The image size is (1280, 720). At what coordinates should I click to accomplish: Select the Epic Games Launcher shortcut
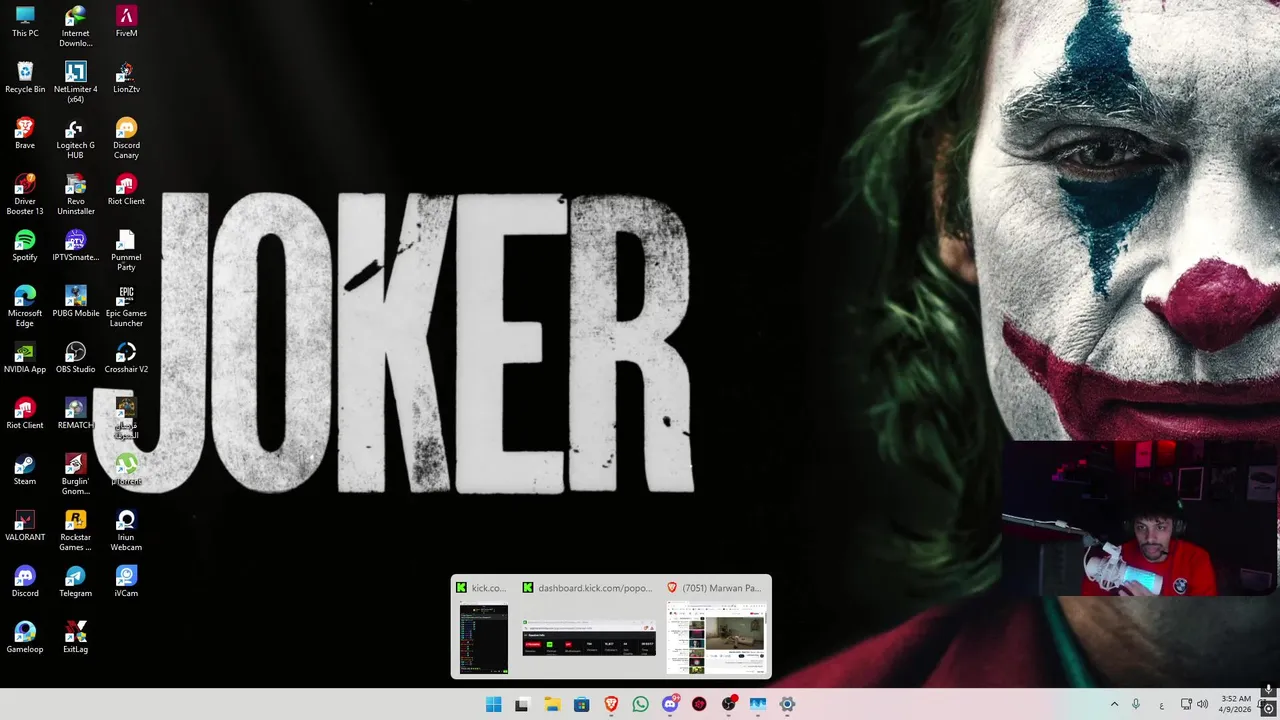pyautogui.click(x=126, y=306)
